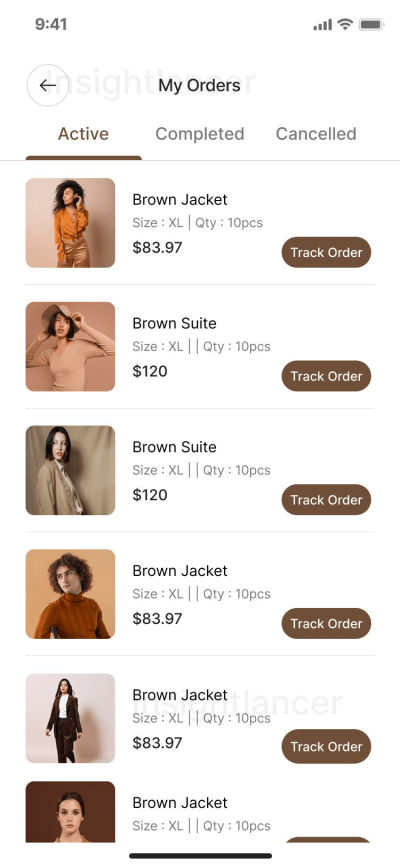Screen dimensions: 400x865
Task: Track Order for second Brown Suite
Action: [x=326, y=500]
